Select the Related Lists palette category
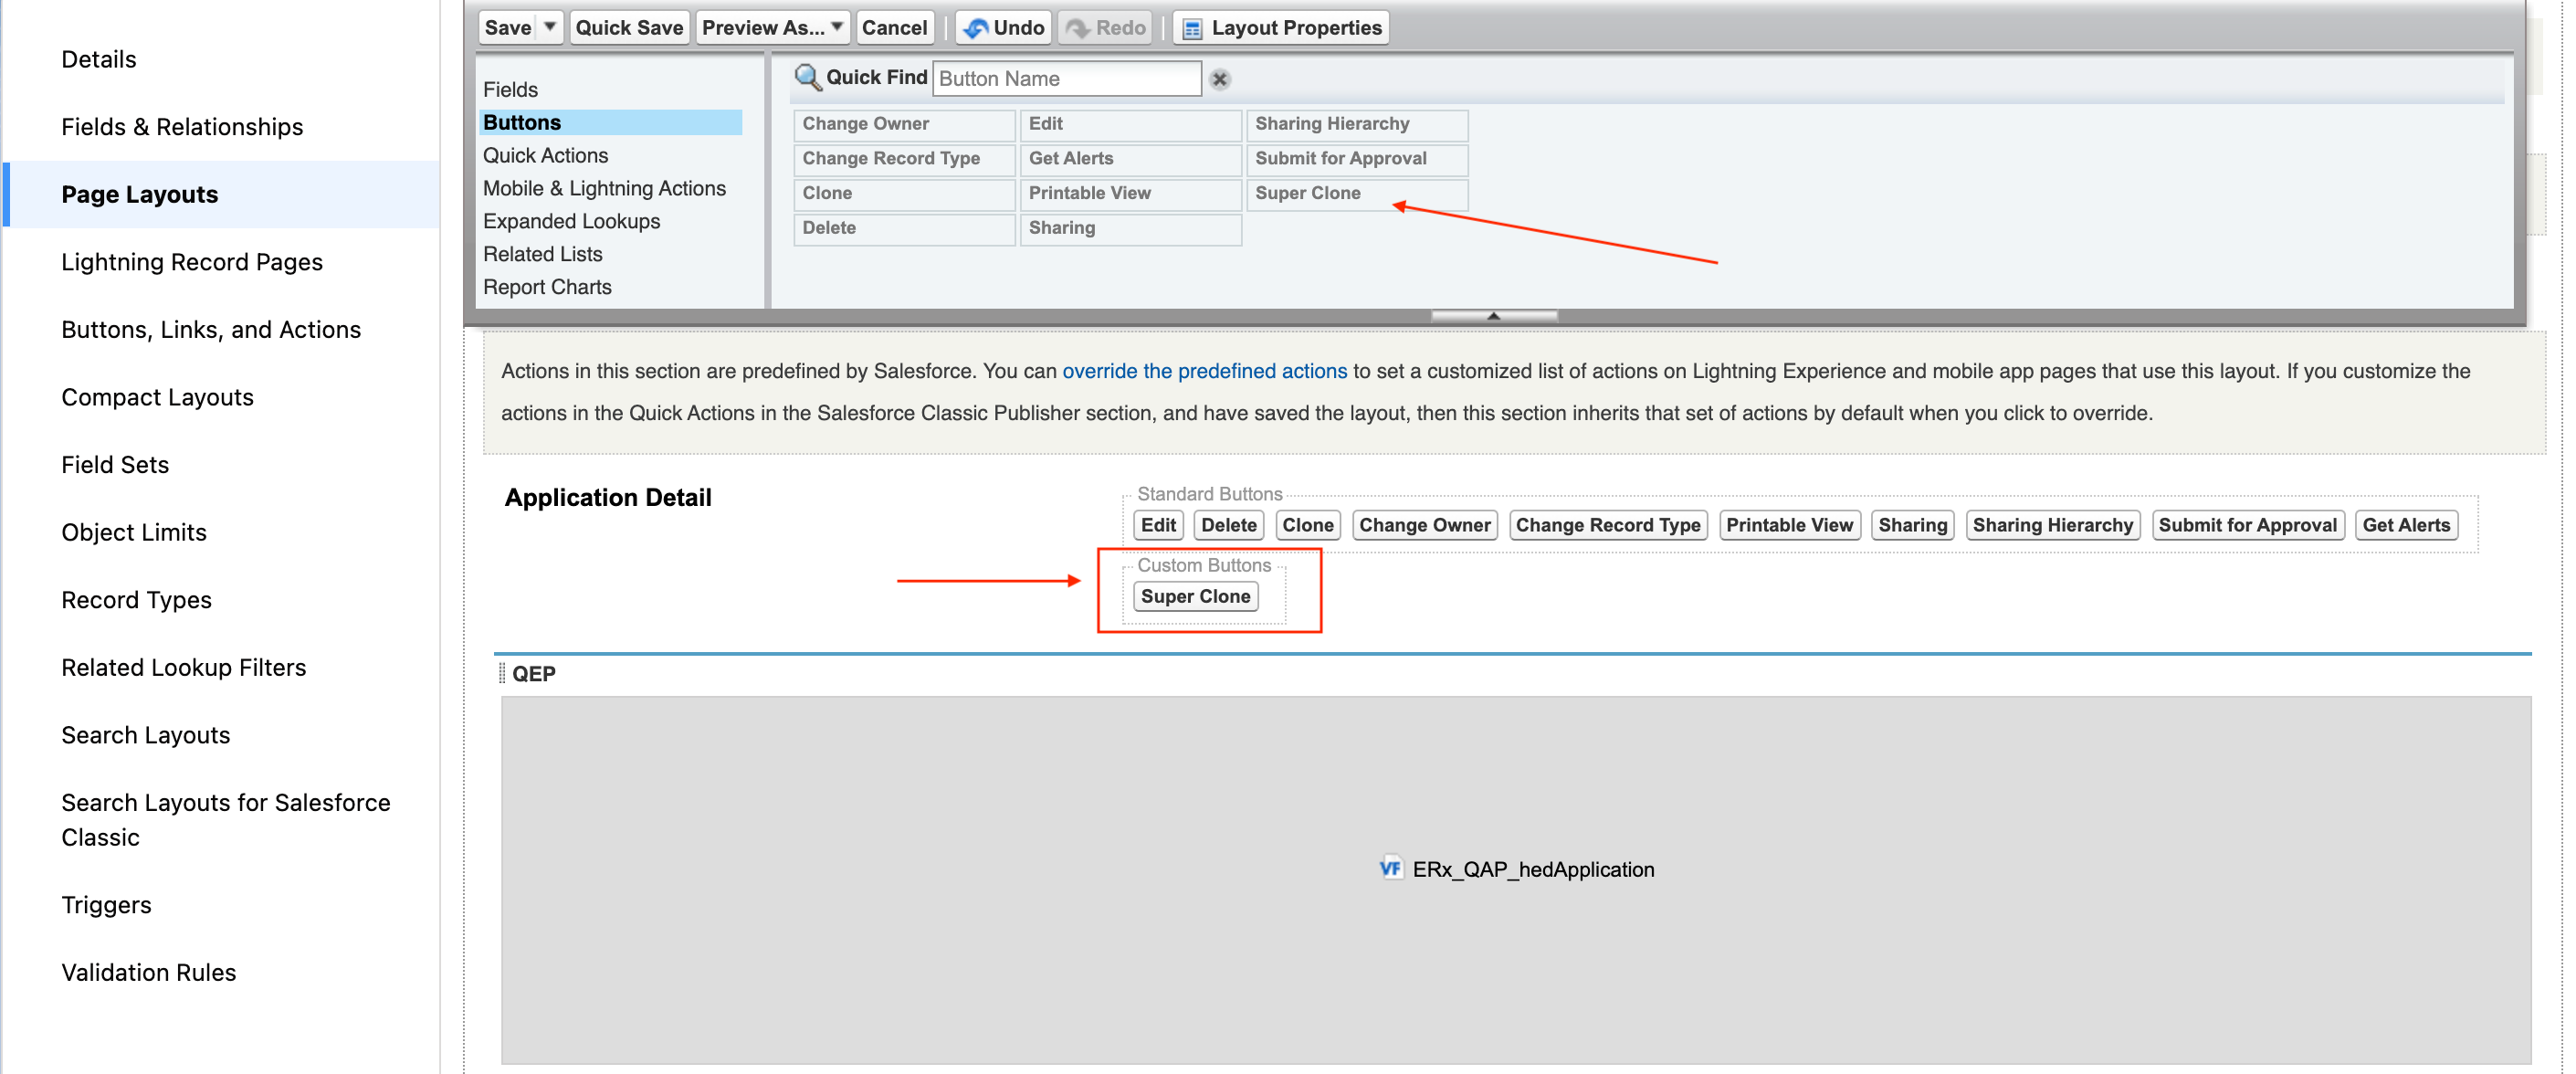 (542, 254)
